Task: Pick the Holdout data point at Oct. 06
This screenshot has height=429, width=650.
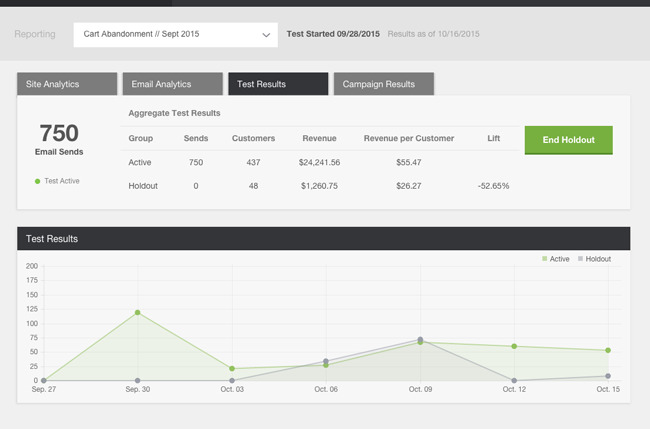Action: [326, 361]
